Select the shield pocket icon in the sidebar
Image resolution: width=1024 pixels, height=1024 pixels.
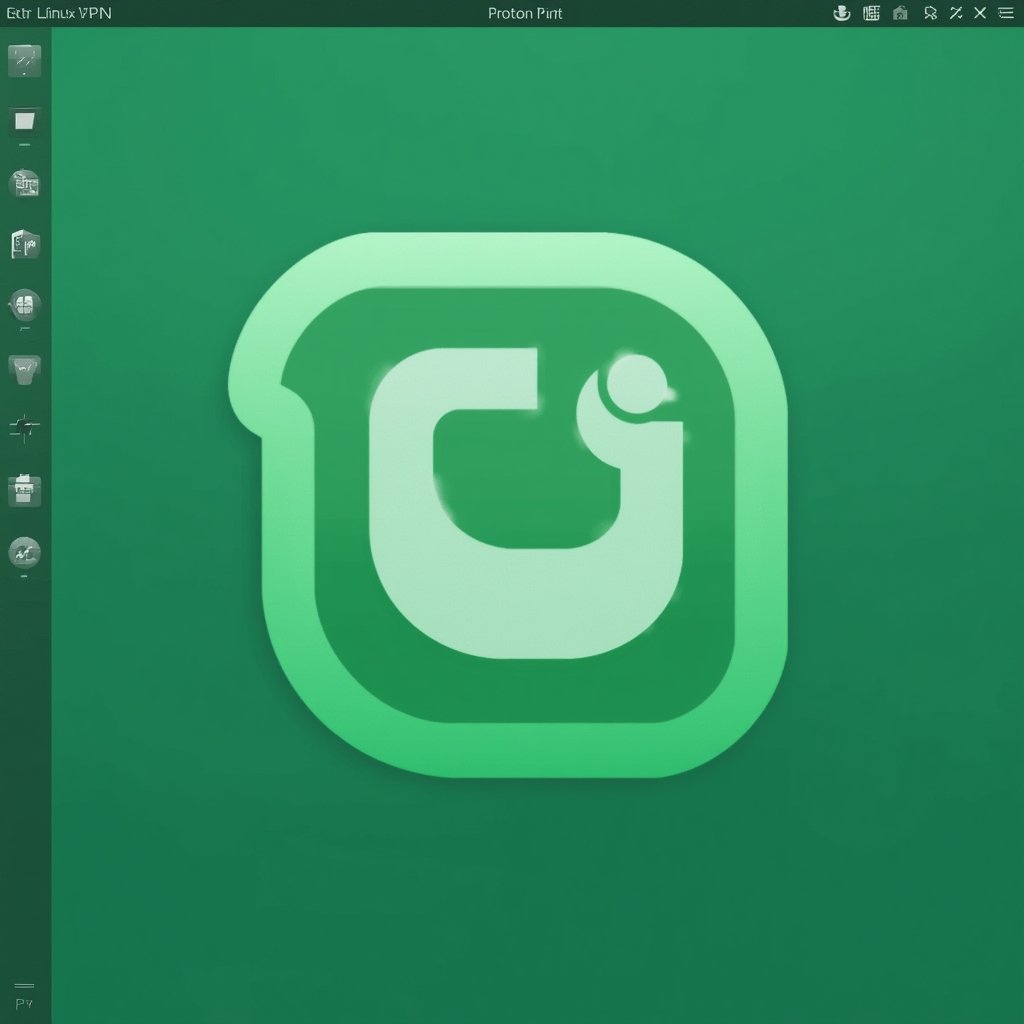24,368
